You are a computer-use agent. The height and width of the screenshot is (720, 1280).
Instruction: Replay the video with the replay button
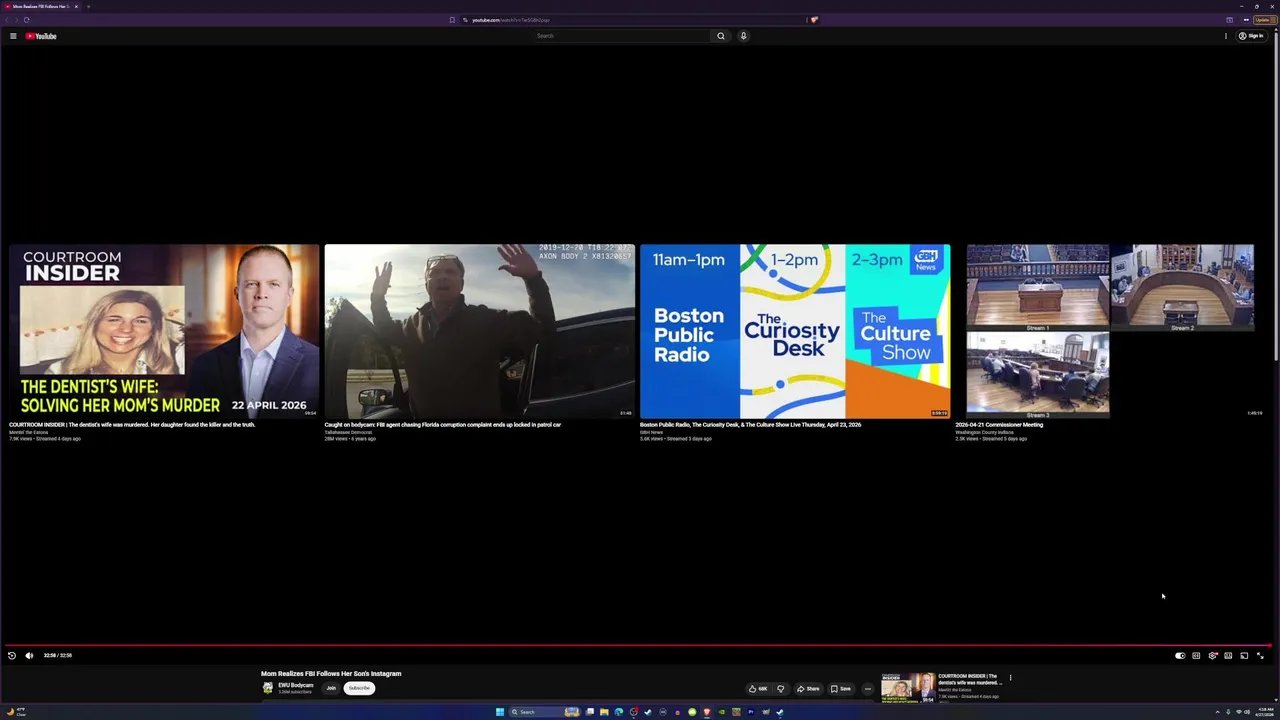coord(12,656)
